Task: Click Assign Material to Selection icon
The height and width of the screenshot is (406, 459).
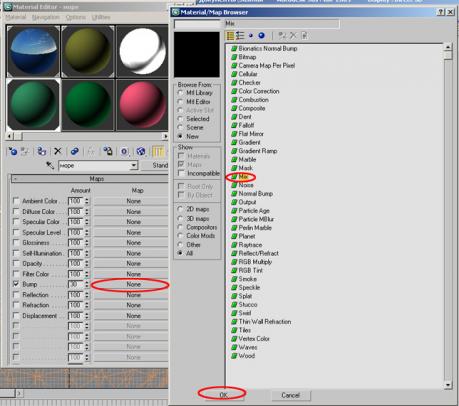Action: [41, 151]
